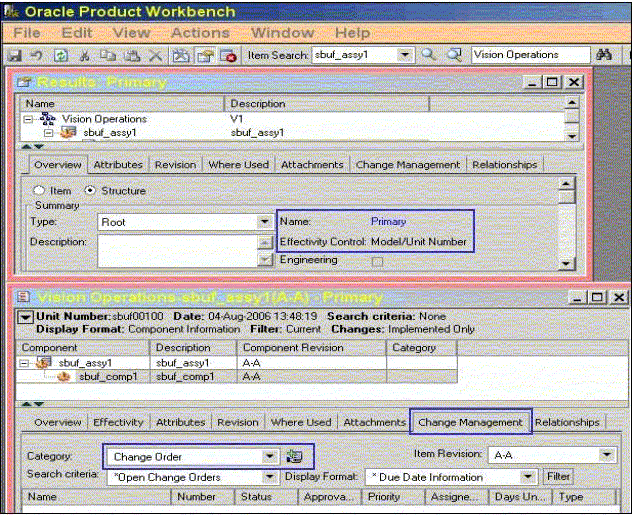Click the Delete X toolbar icon
The height and width of the screenshot is (515, 632).
click(156, 55)
